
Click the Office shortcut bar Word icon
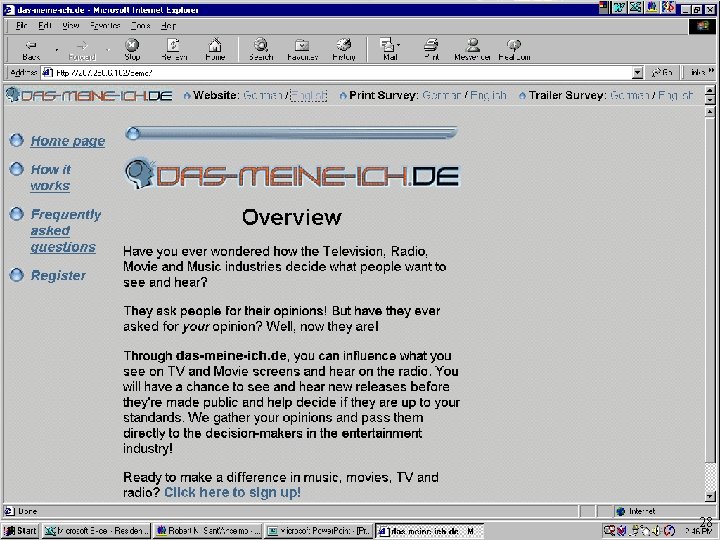click(x=619, y=8)
